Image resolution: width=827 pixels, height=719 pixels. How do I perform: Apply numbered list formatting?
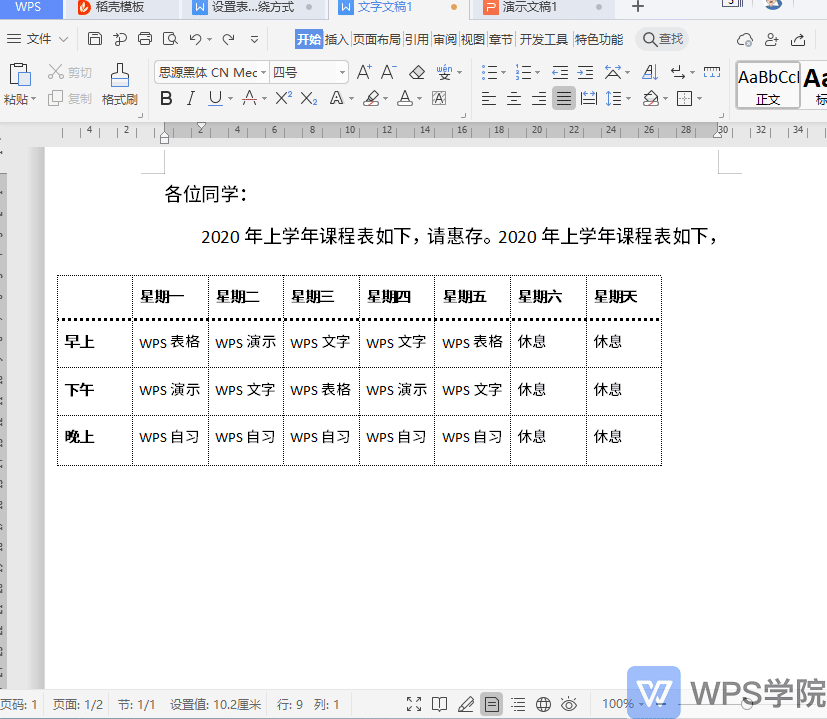point(523,72)
